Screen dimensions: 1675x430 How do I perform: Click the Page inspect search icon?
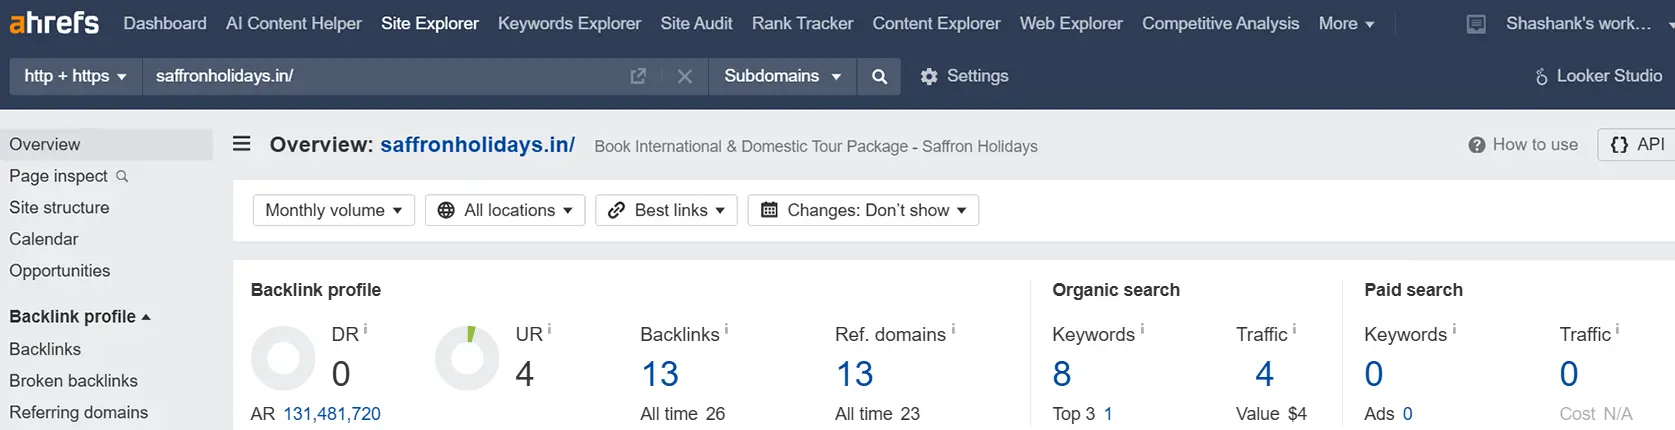click(122, 176)
